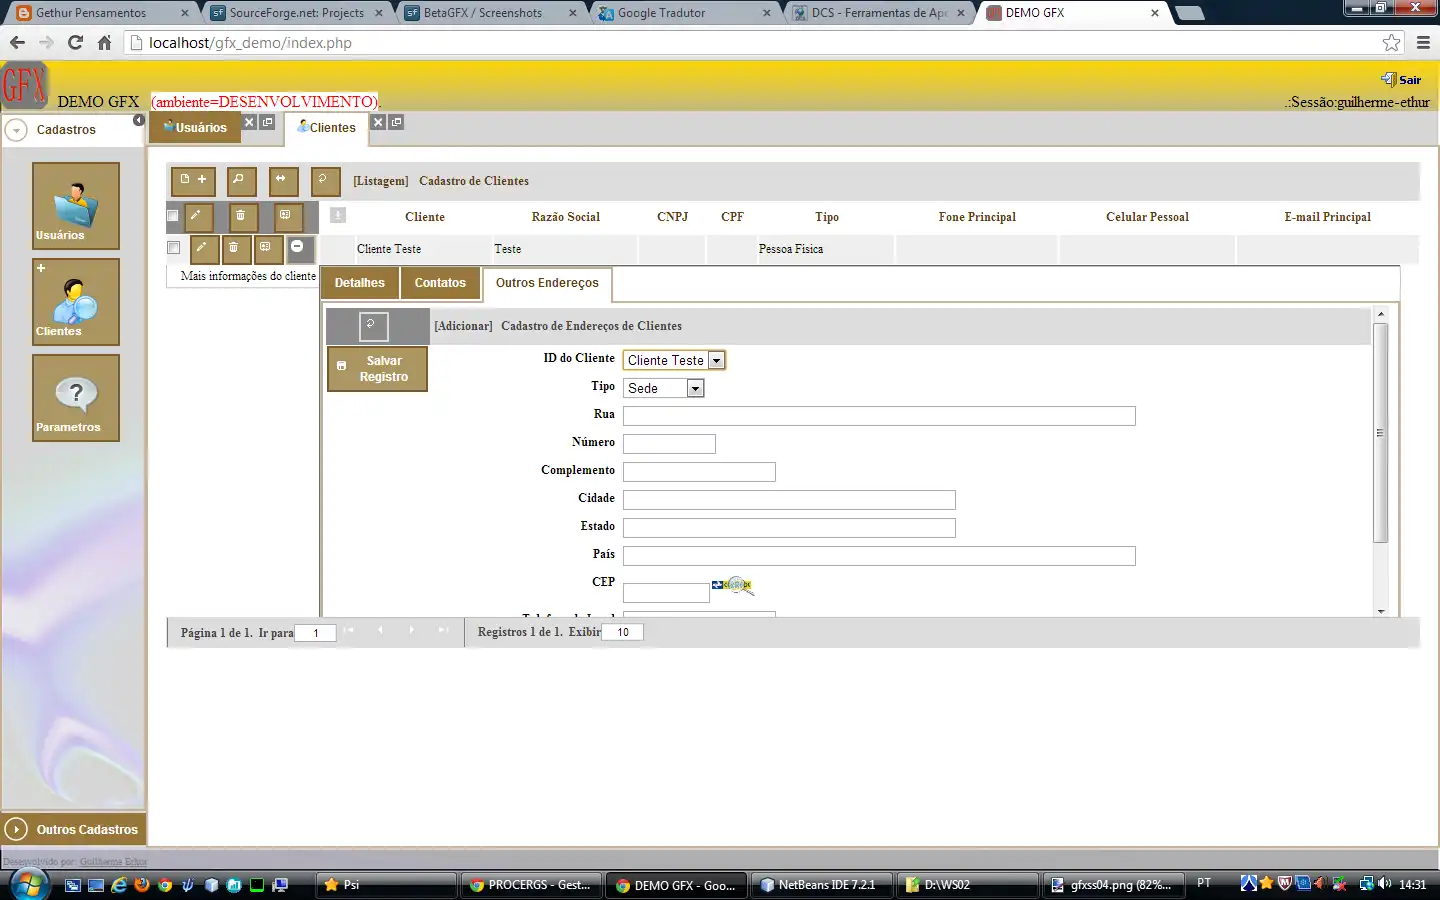Toggle the select-all checkbox in listing header
Screen dimensions: 1440x900
(x=173, y=216)
